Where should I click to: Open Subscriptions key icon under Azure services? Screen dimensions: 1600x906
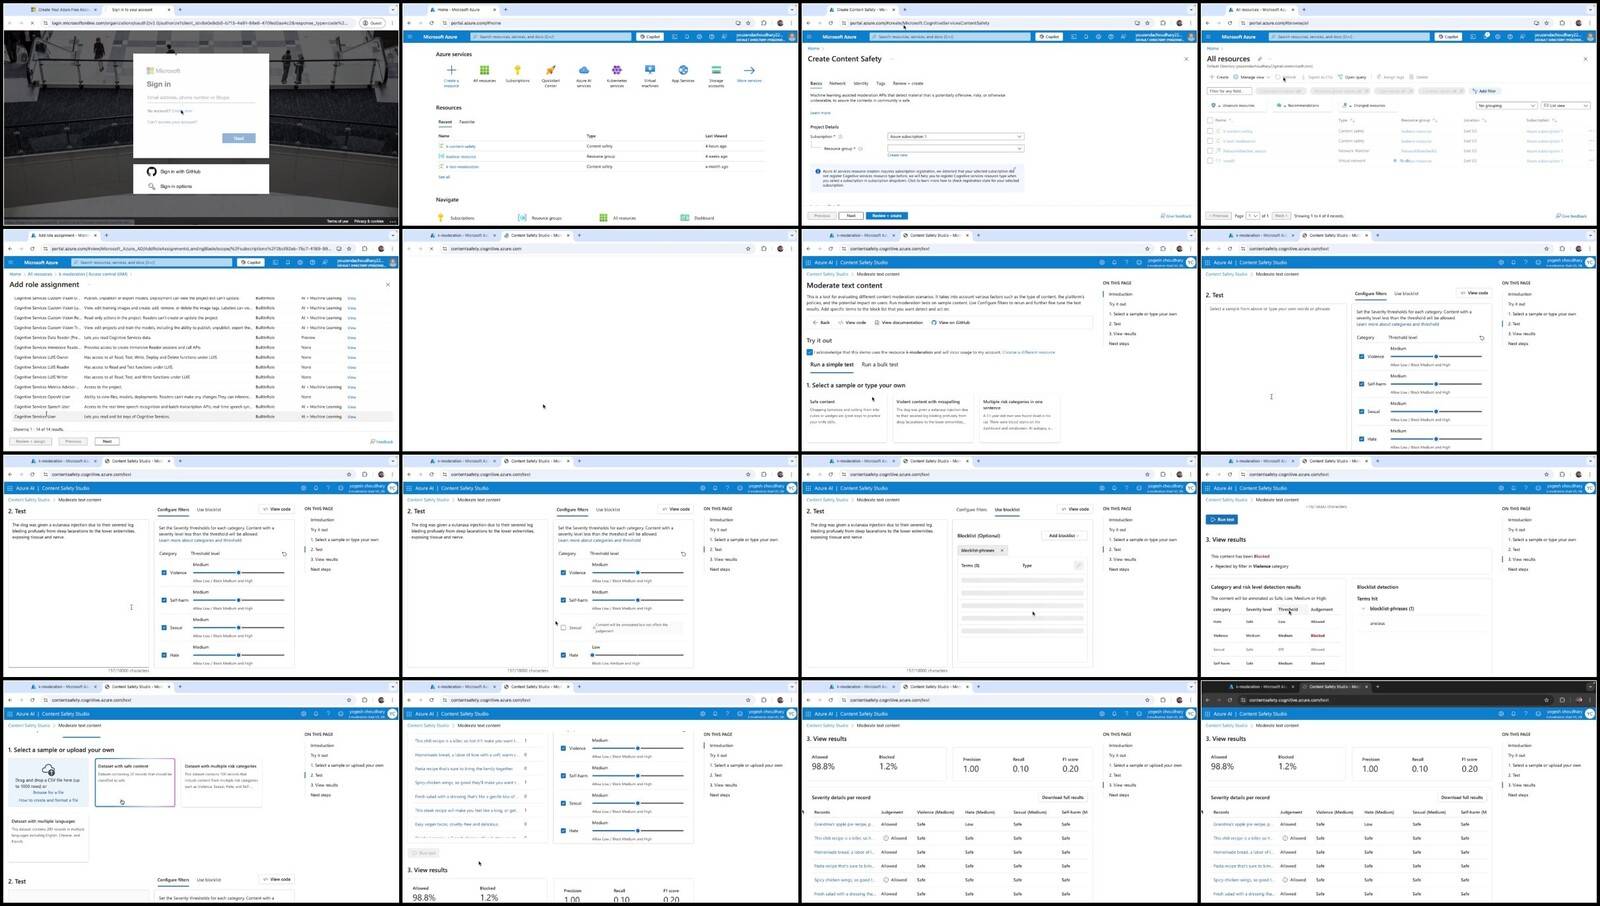(517, 70)
